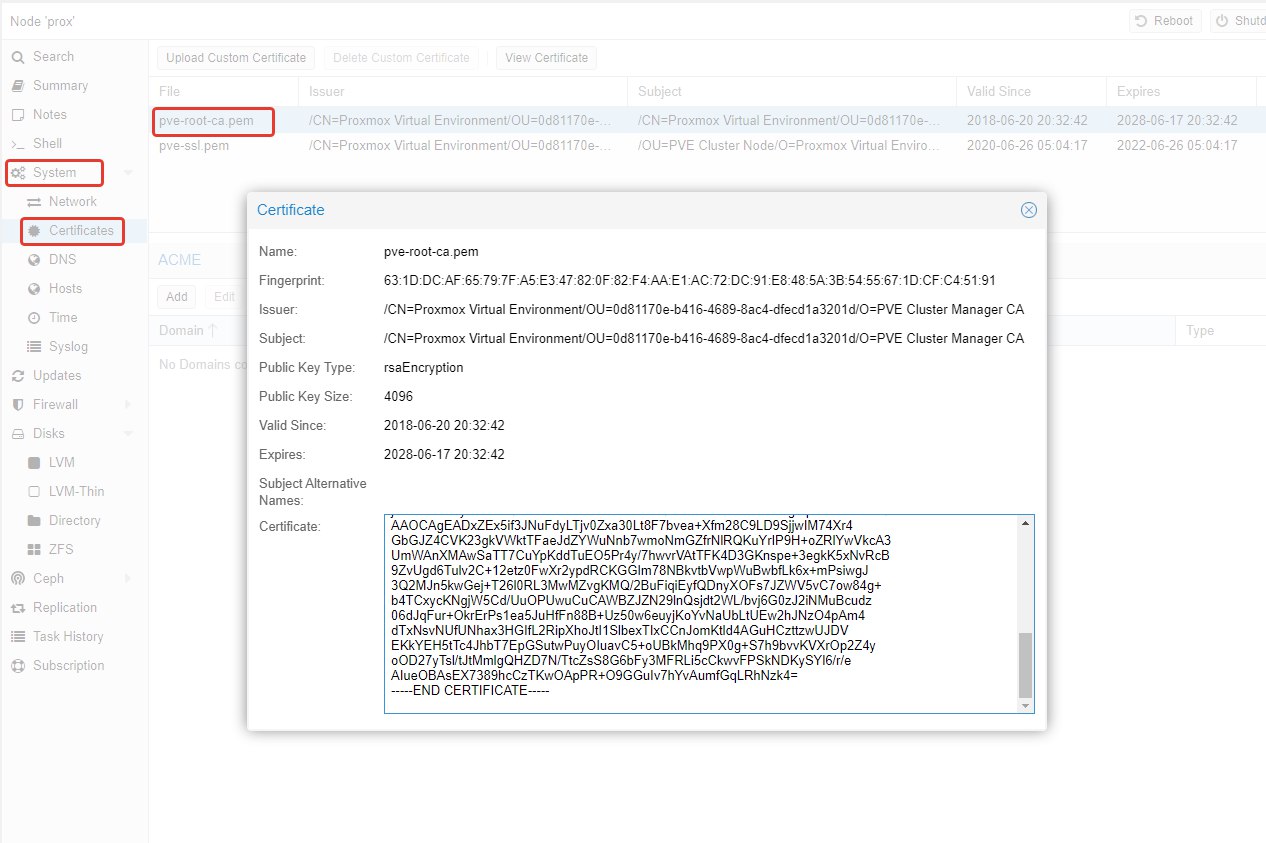This screenshot has height=843, width=1266.
Task: Open the Replication section
Action: pyautogui.click(x=65, y=608)
